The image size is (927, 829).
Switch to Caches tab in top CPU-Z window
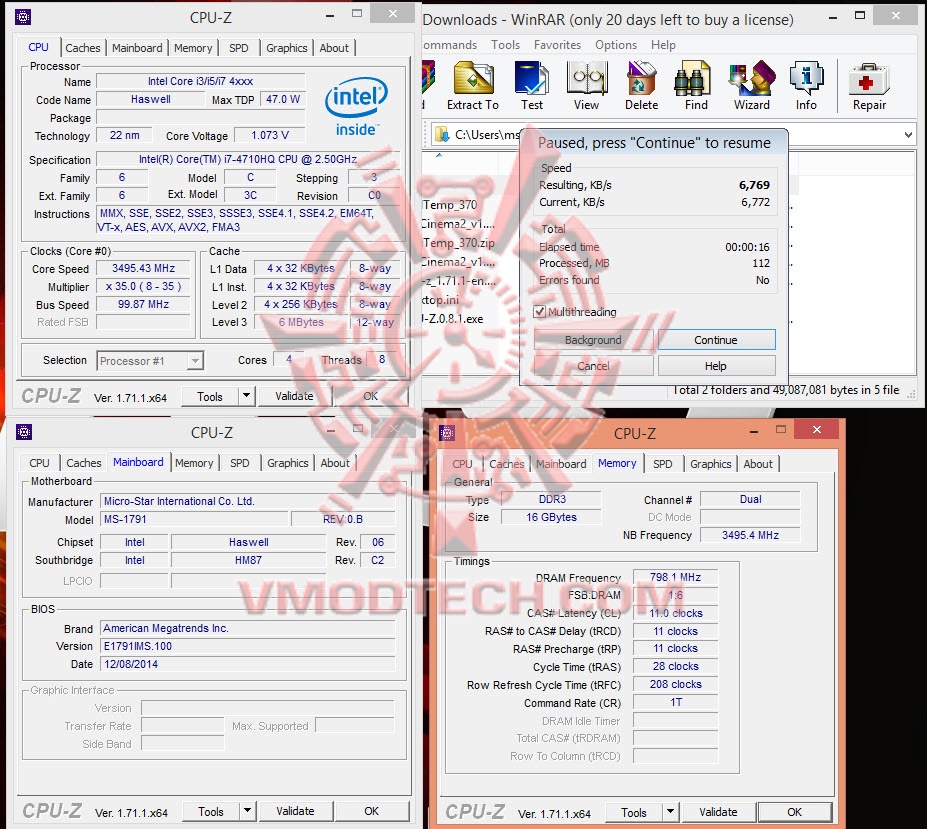click(83, 48)
